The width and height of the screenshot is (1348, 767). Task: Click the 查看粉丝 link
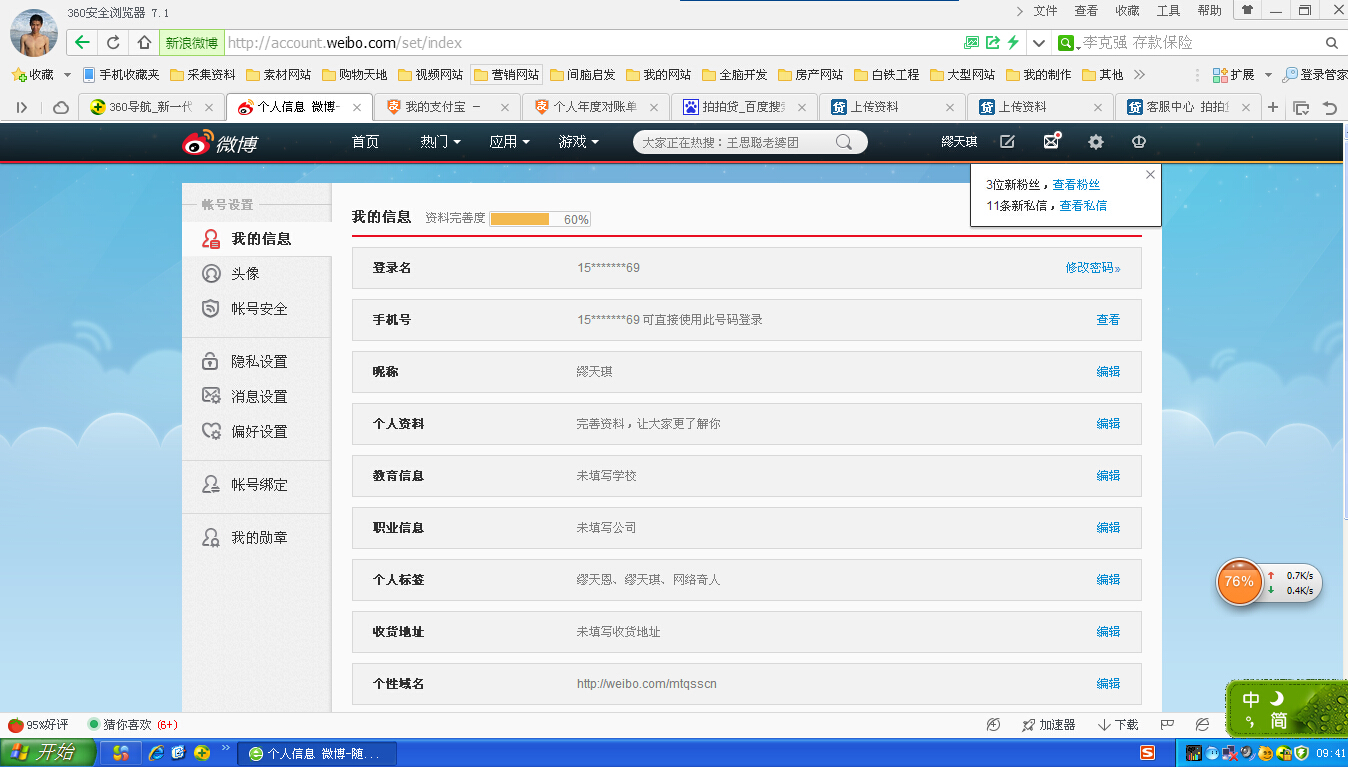click(1076, 185)
